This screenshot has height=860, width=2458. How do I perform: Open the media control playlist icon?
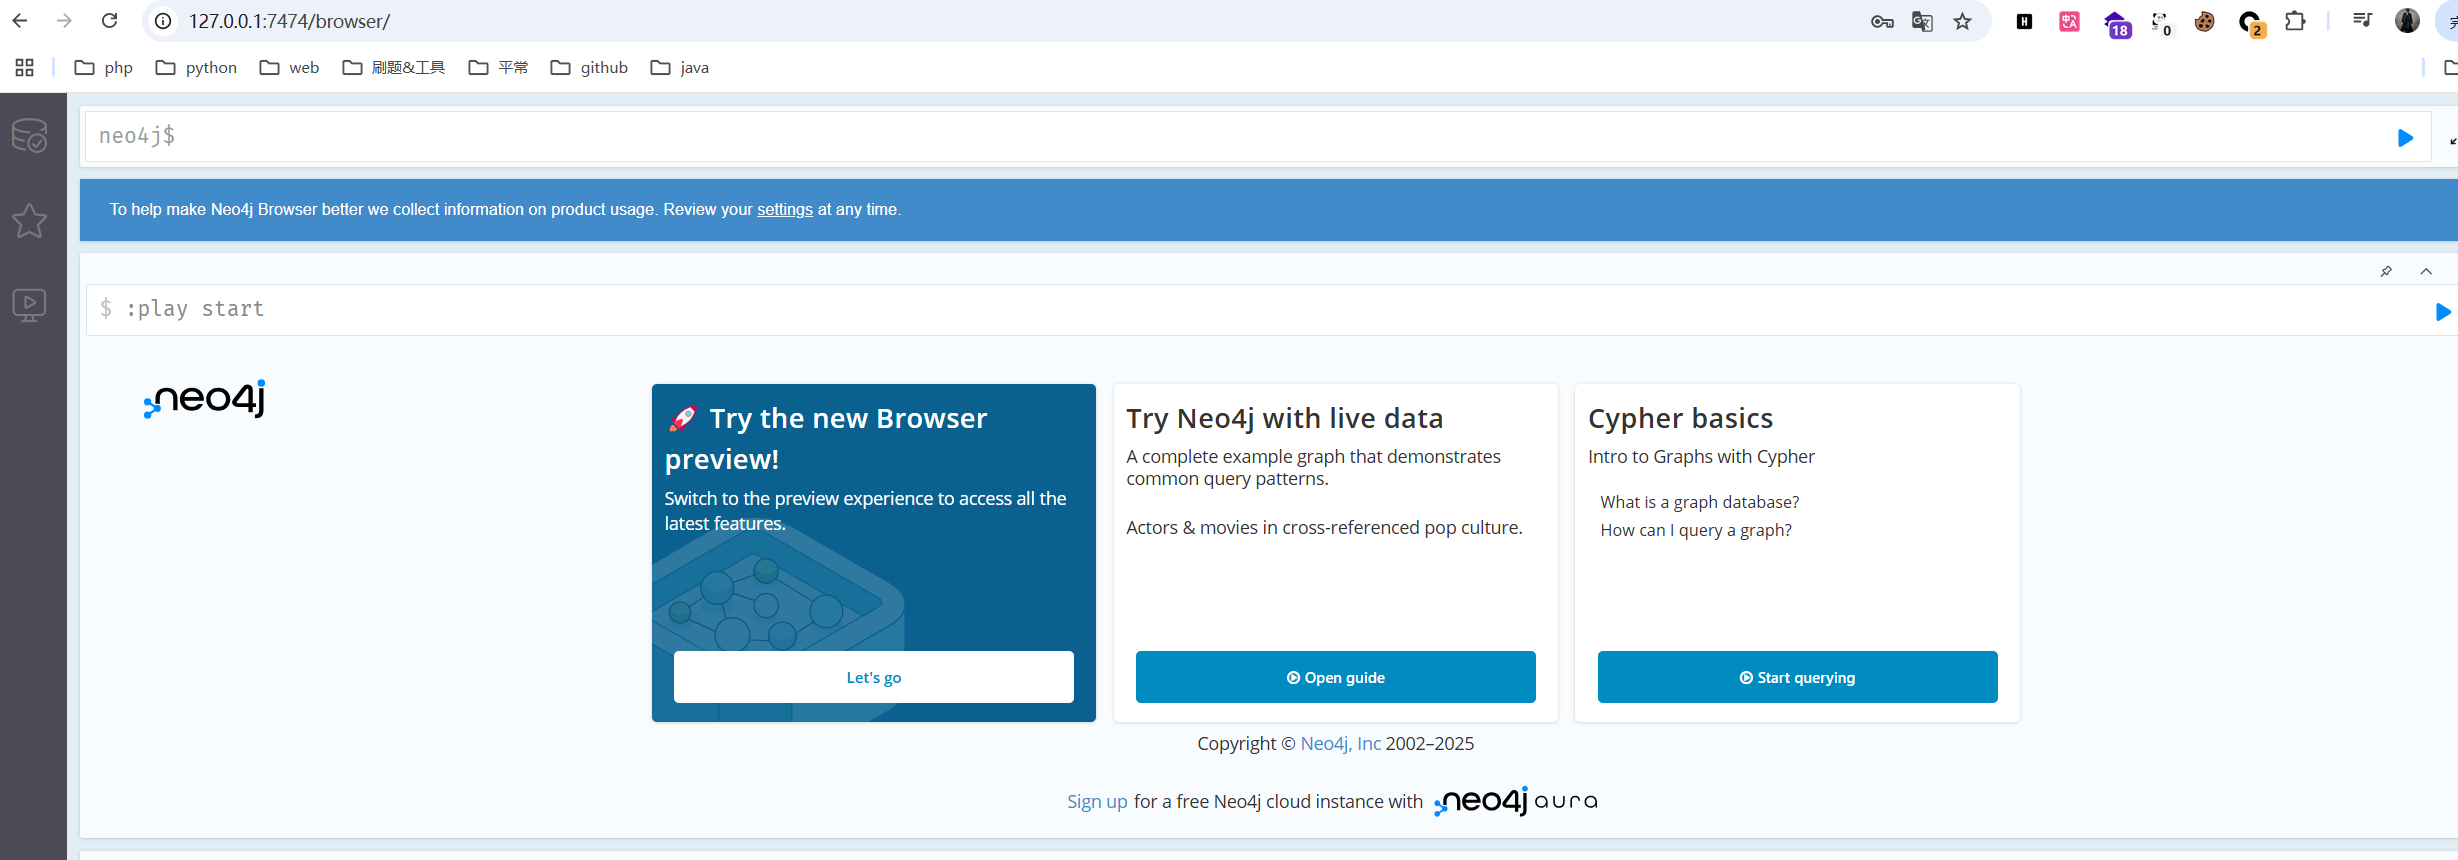tap(2362, 20)
